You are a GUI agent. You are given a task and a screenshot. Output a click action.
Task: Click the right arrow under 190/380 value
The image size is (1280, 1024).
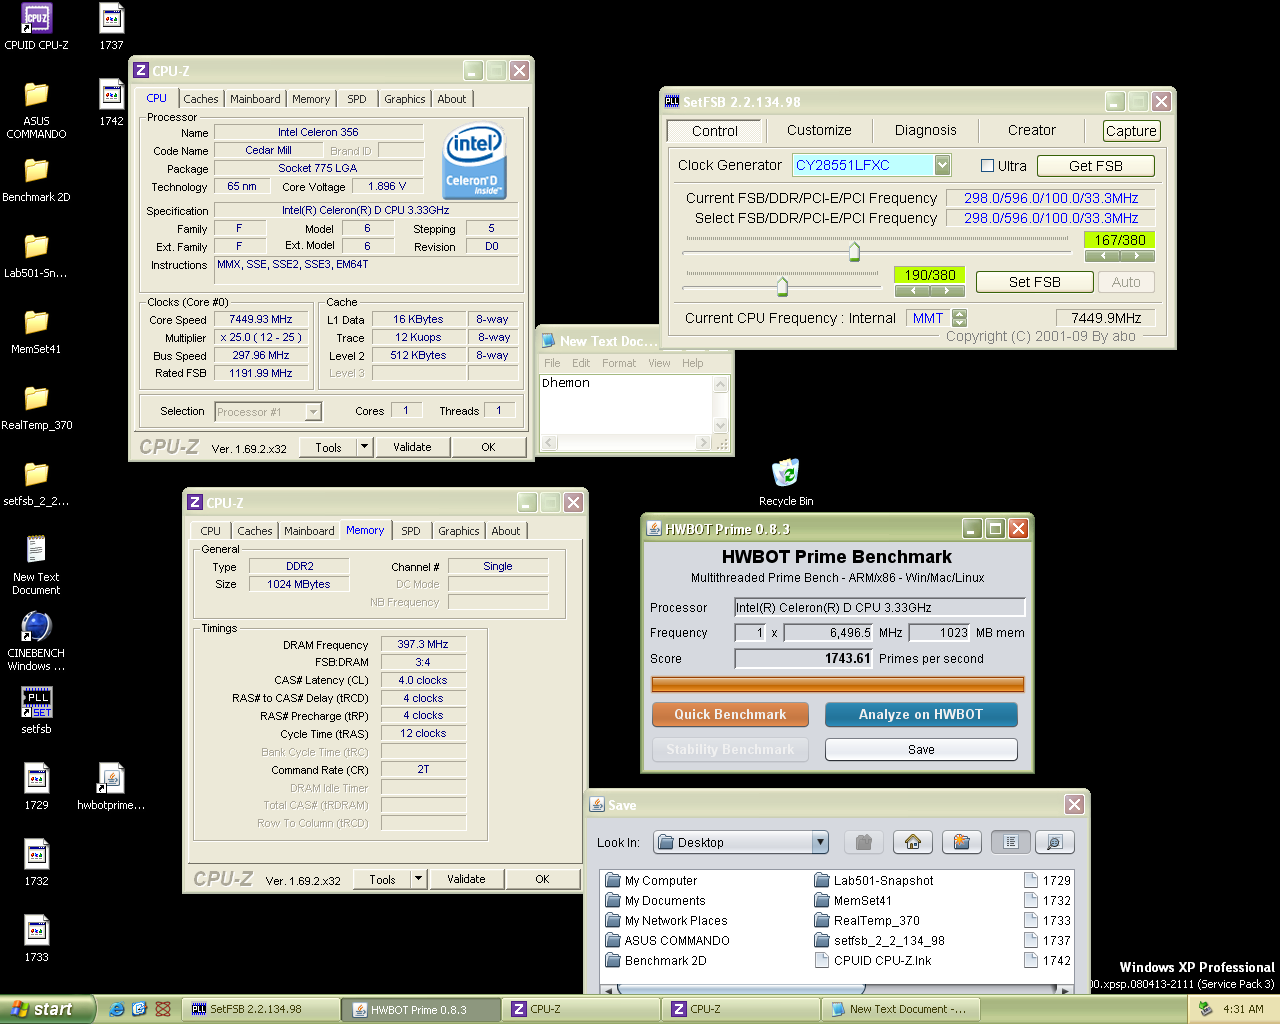[x=947, y=291]
